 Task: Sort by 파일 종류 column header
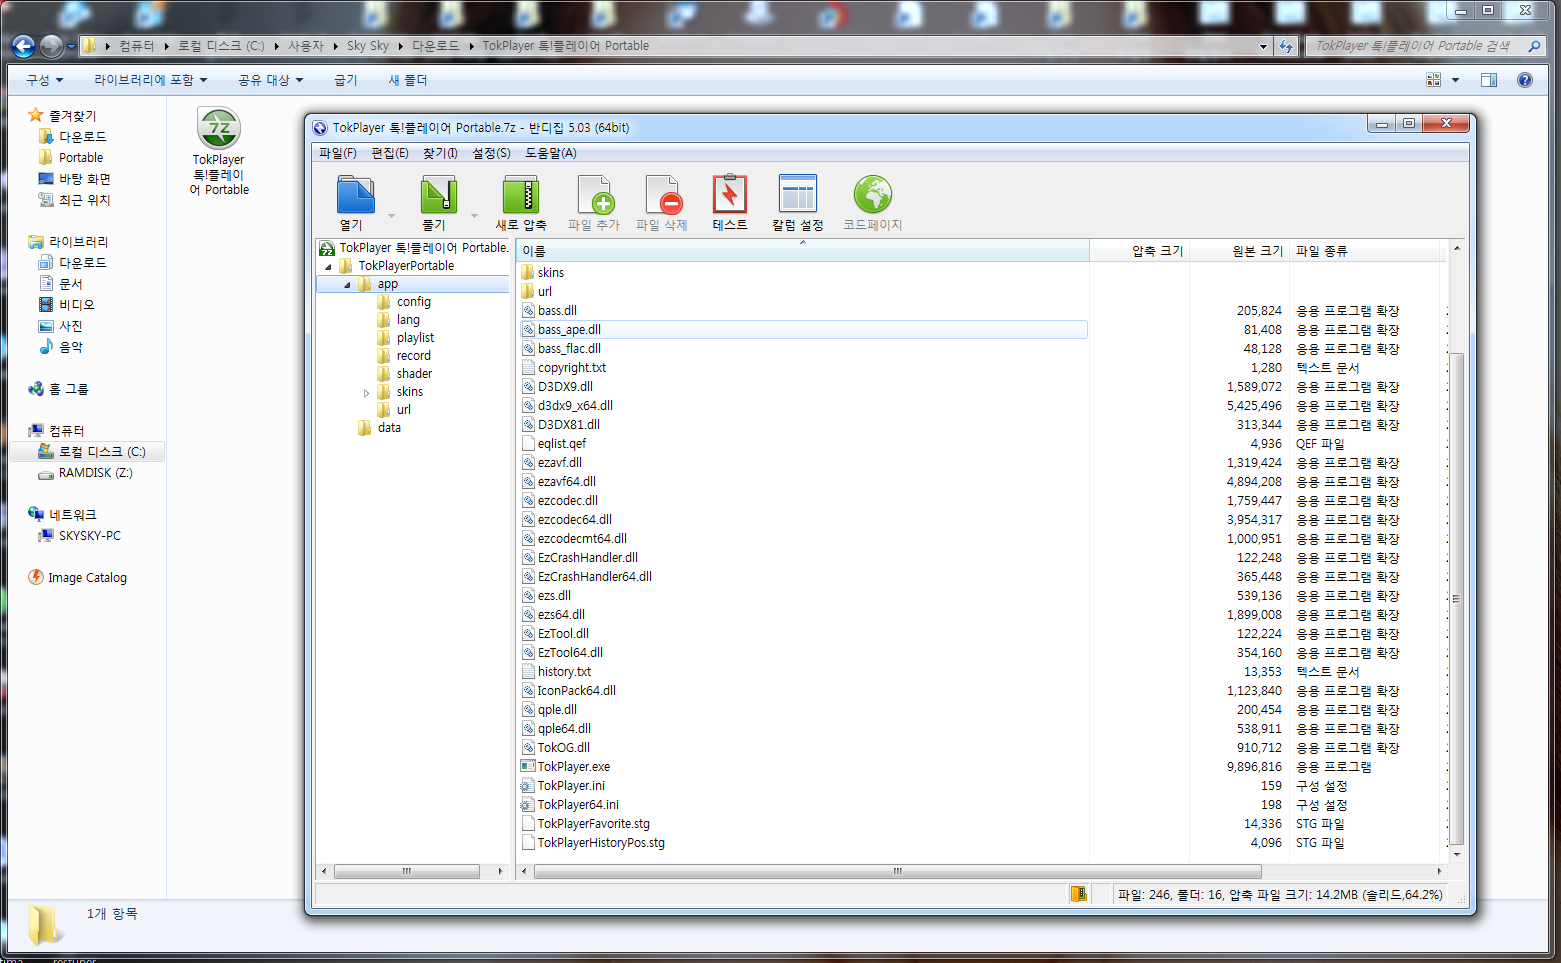(x=1366, y=251)
